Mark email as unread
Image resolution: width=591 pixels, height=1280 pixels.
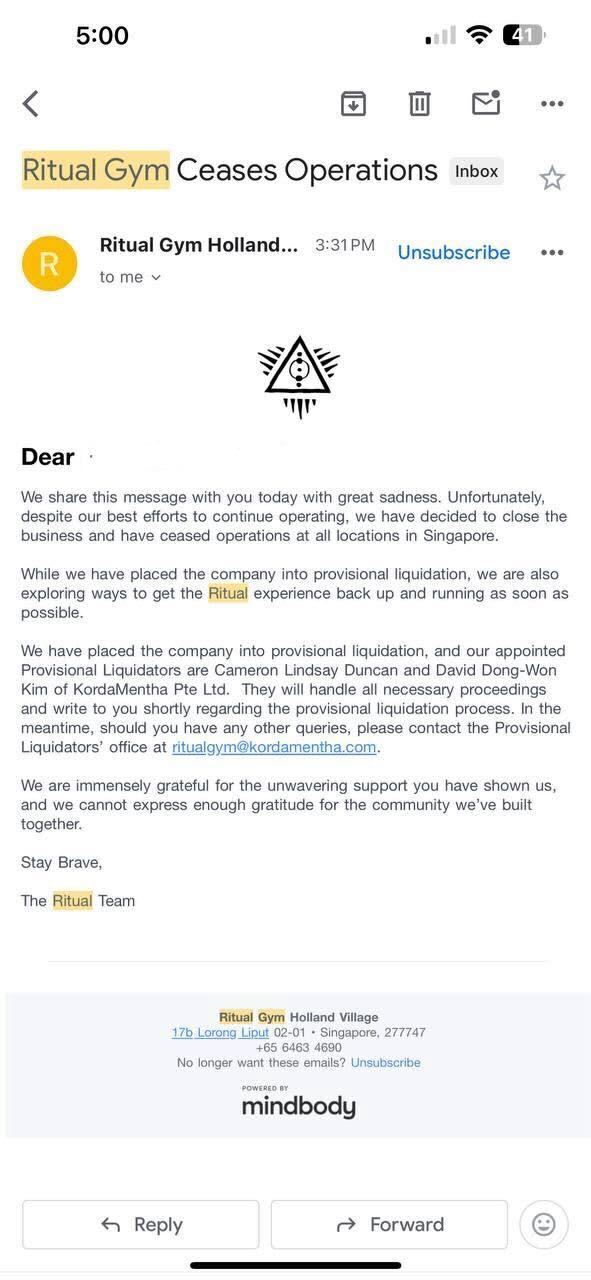point(486,103)
